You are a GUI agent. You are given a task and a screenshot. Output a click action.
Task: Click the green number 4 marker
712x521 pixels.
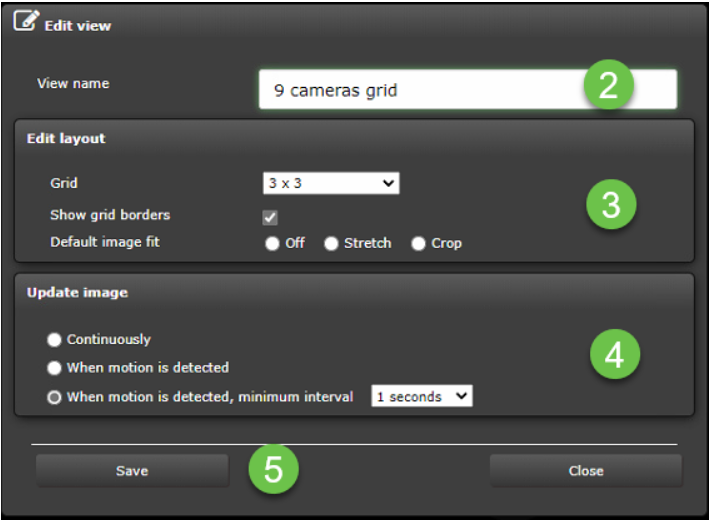tap(614, 356)
